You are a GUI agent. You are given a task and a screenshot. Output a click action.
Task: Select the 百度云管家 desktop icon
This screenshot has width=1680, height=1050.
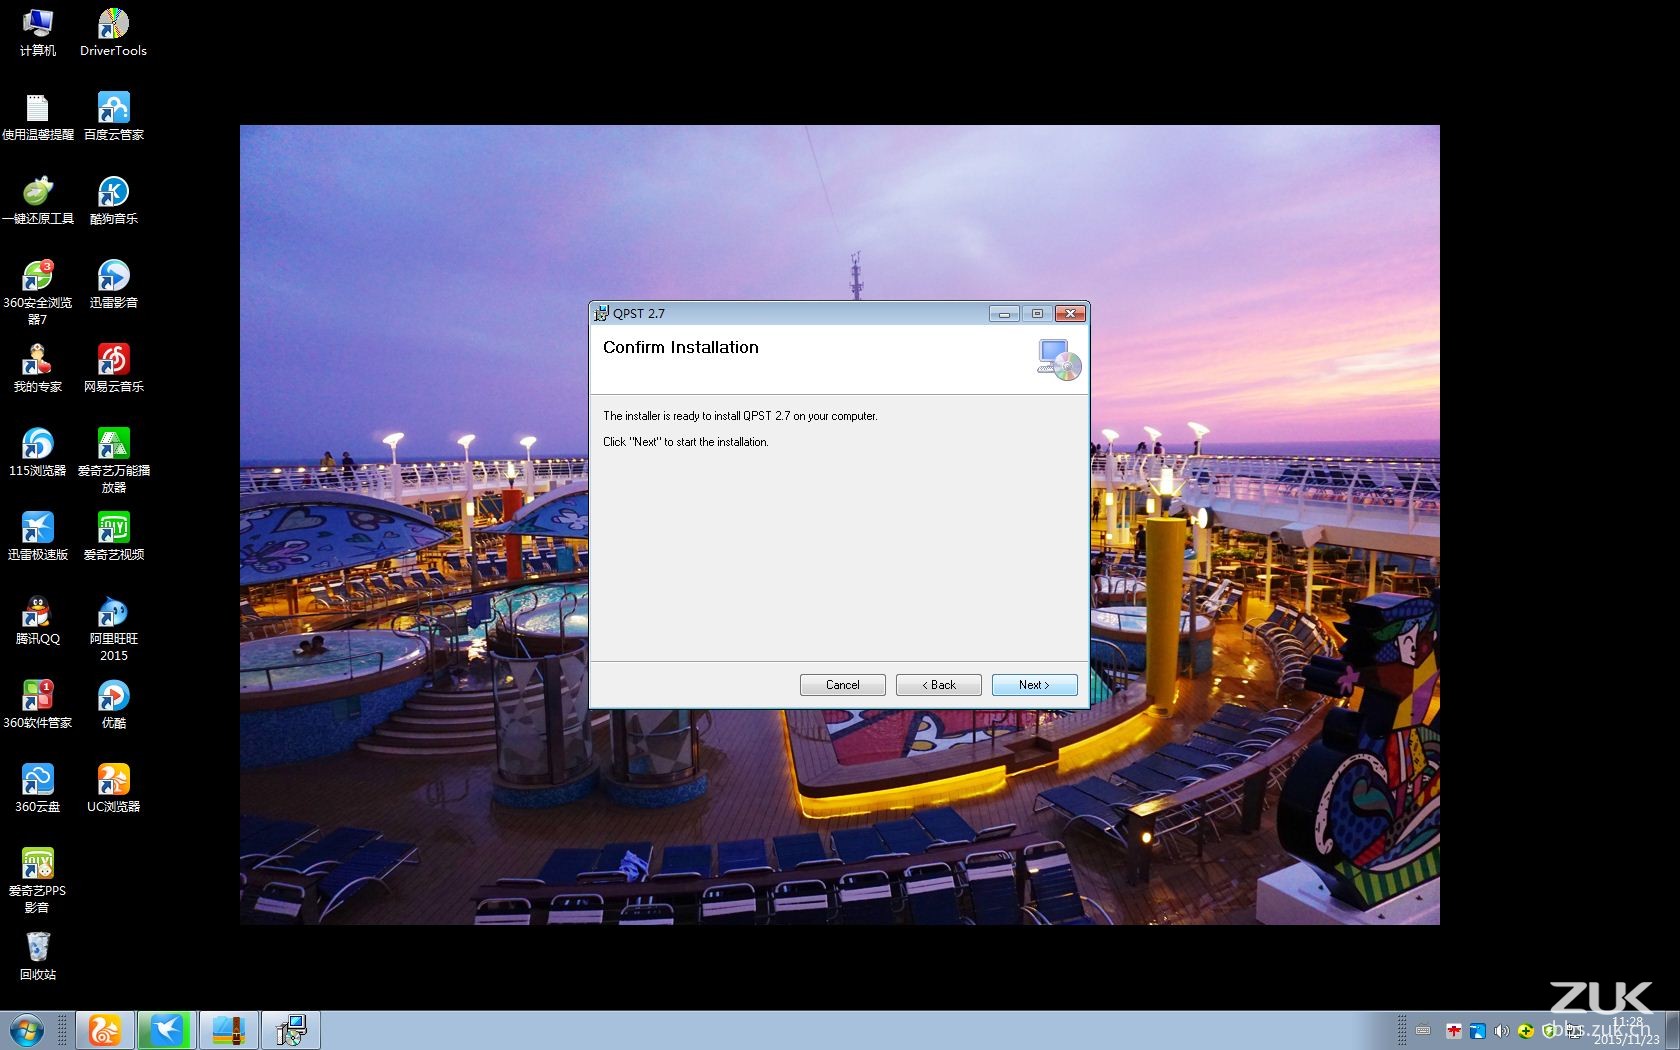(113, 116)
